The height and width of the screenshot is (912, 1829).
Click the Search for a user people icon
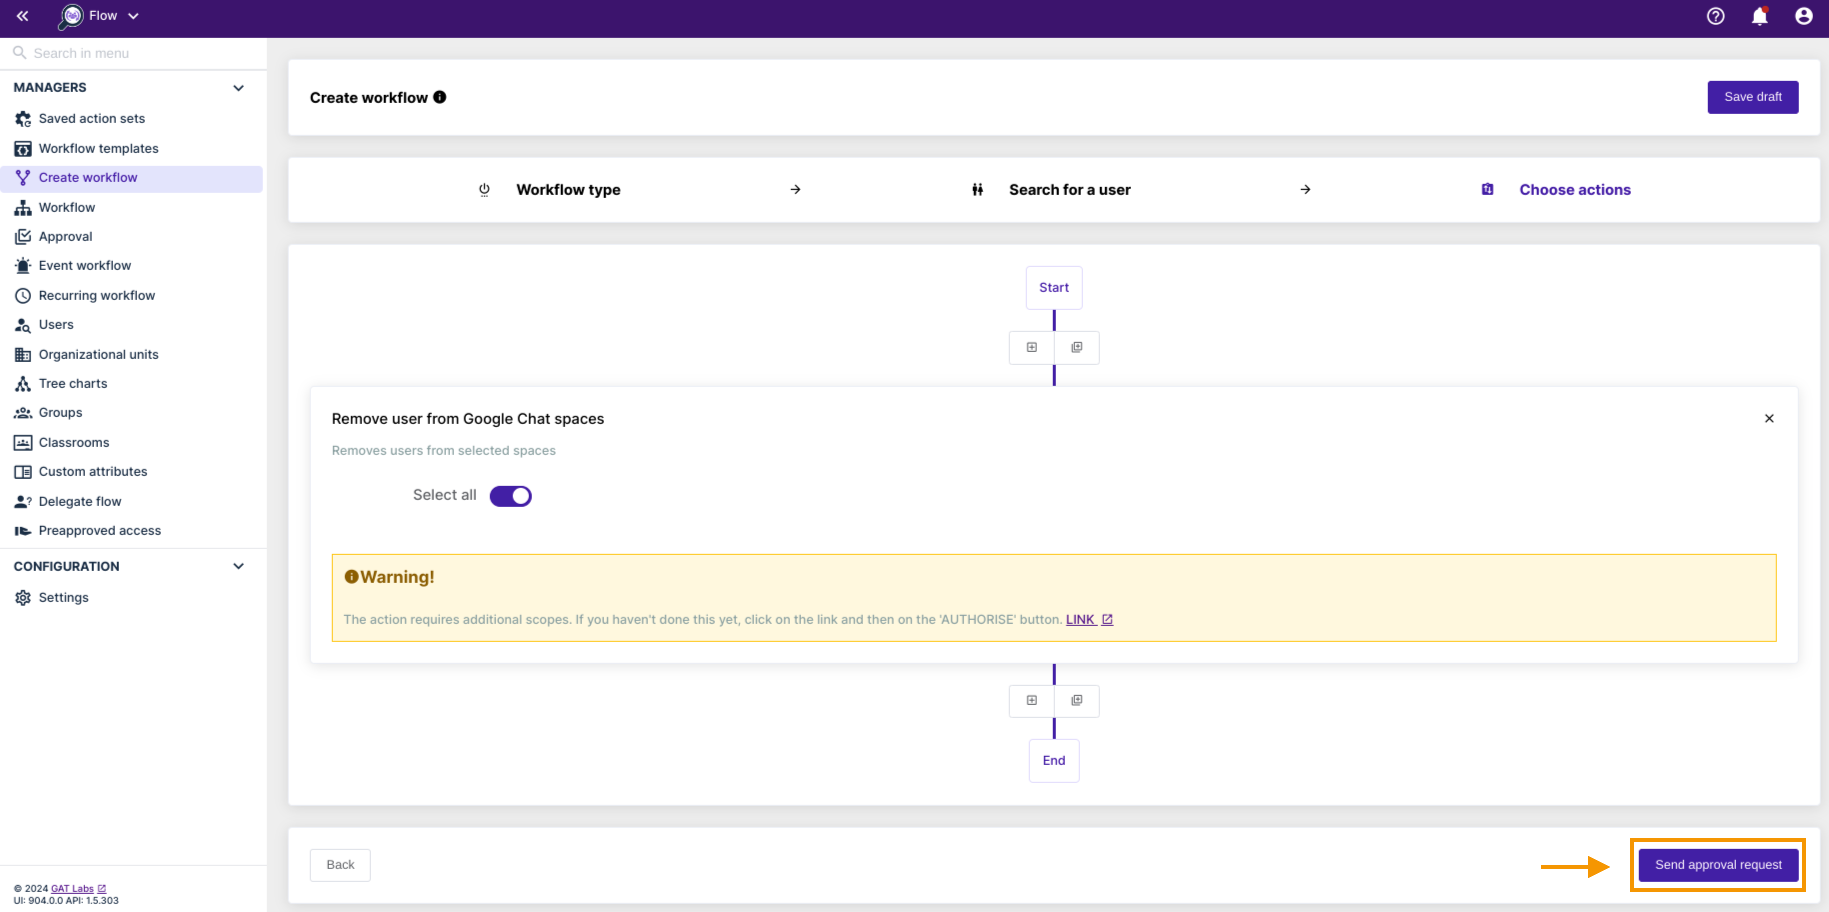977,190
